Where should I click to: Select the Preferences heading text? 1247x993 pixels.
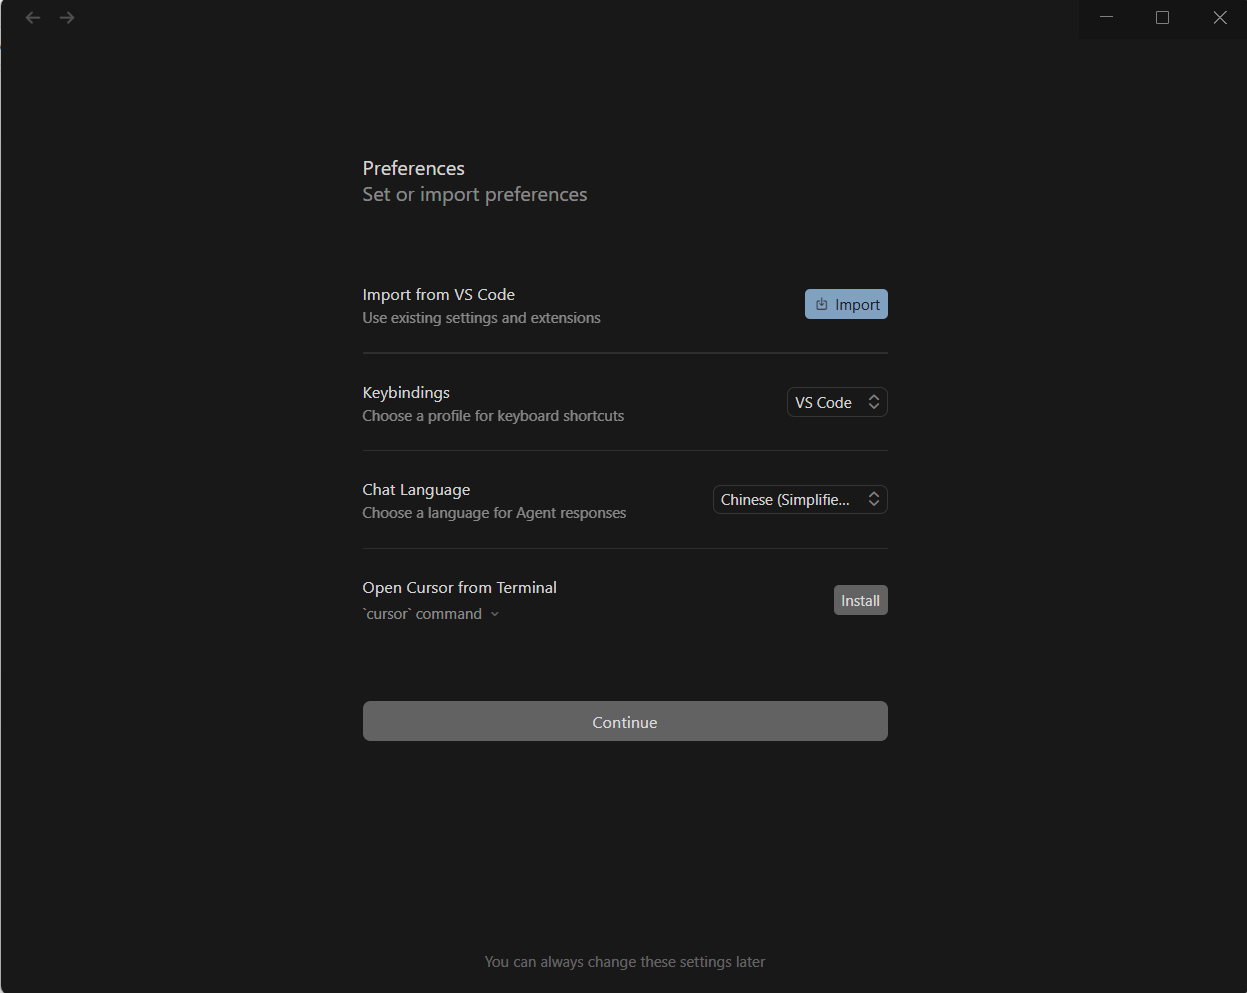pyautogui.click(x=413, y=168)
